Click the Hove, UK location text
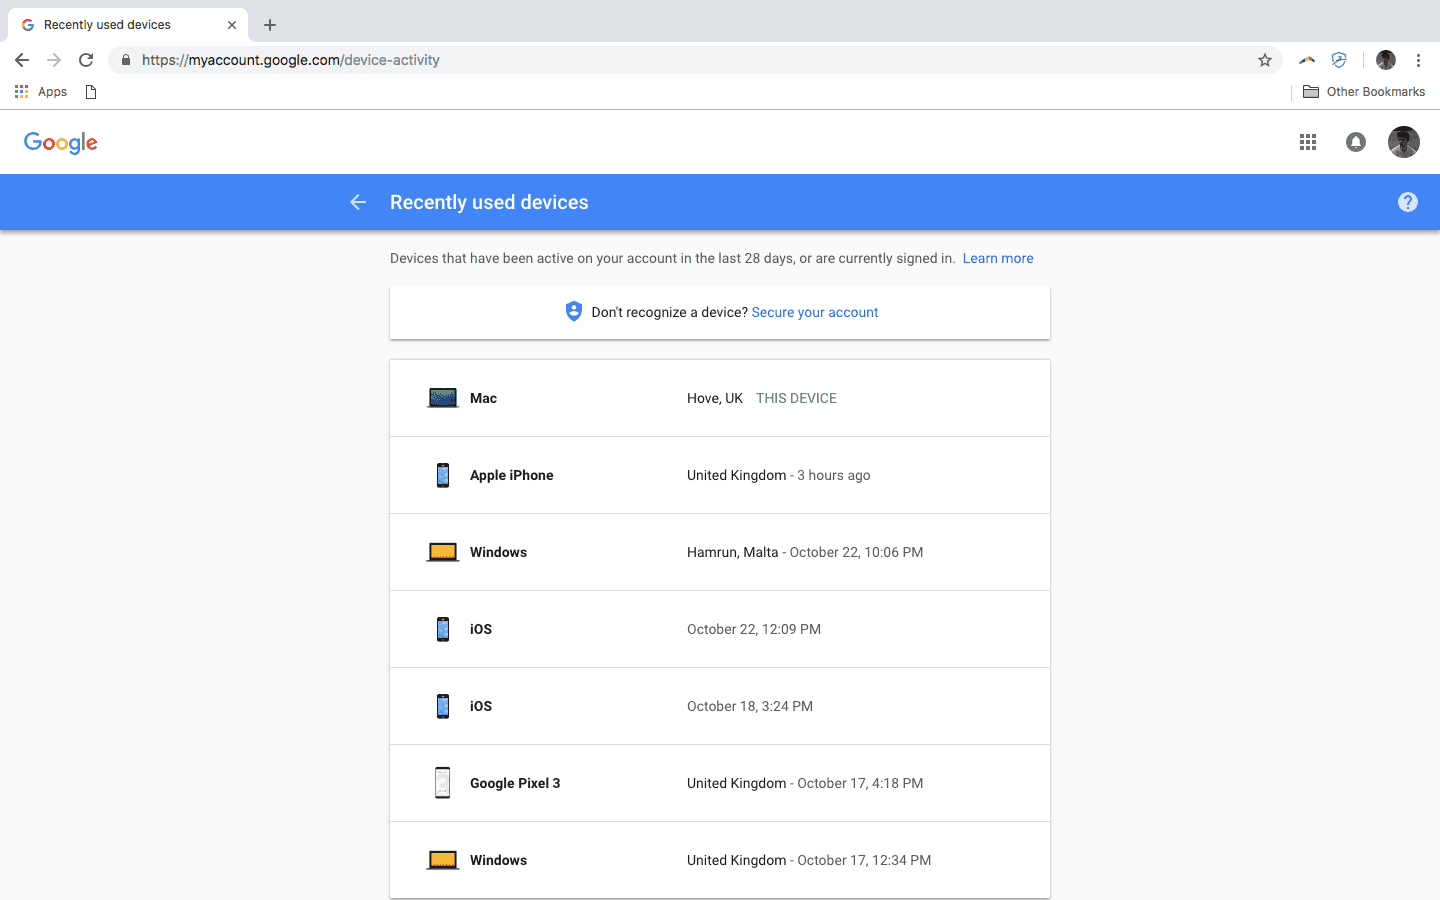The height and width of the screenshot is (900, 1440). (x=715, y=398)
